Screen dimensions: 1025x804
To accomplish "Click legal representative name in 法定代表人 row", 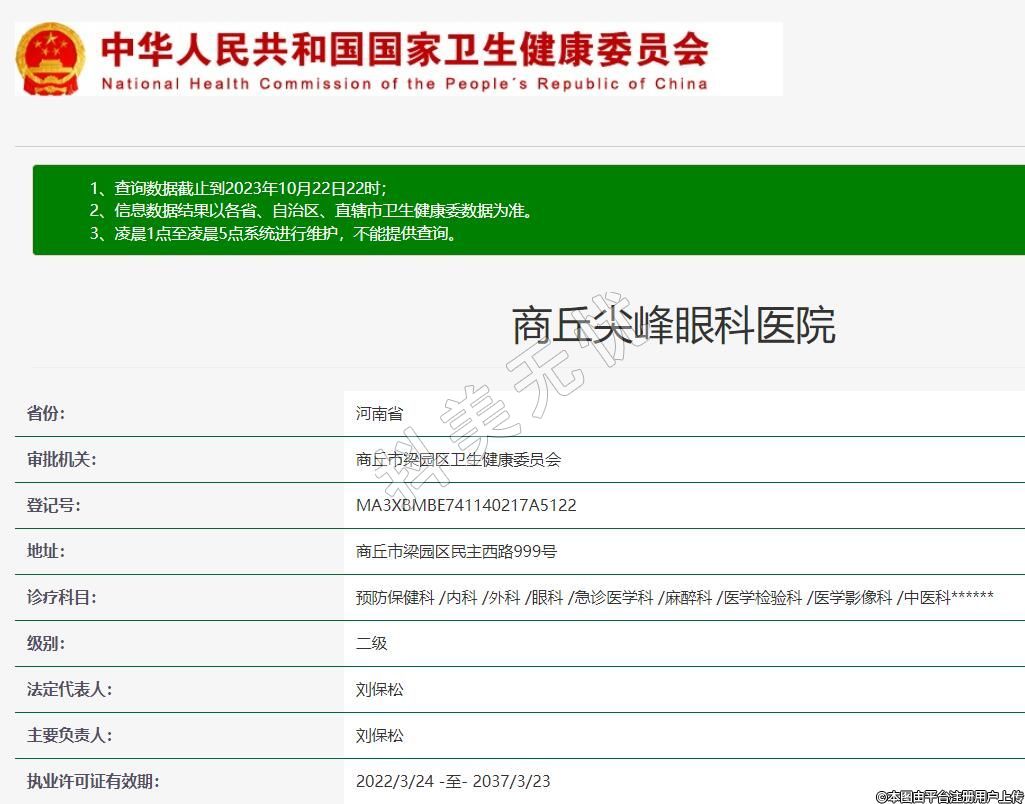I will pyautogui.click(x=380, y=689).
